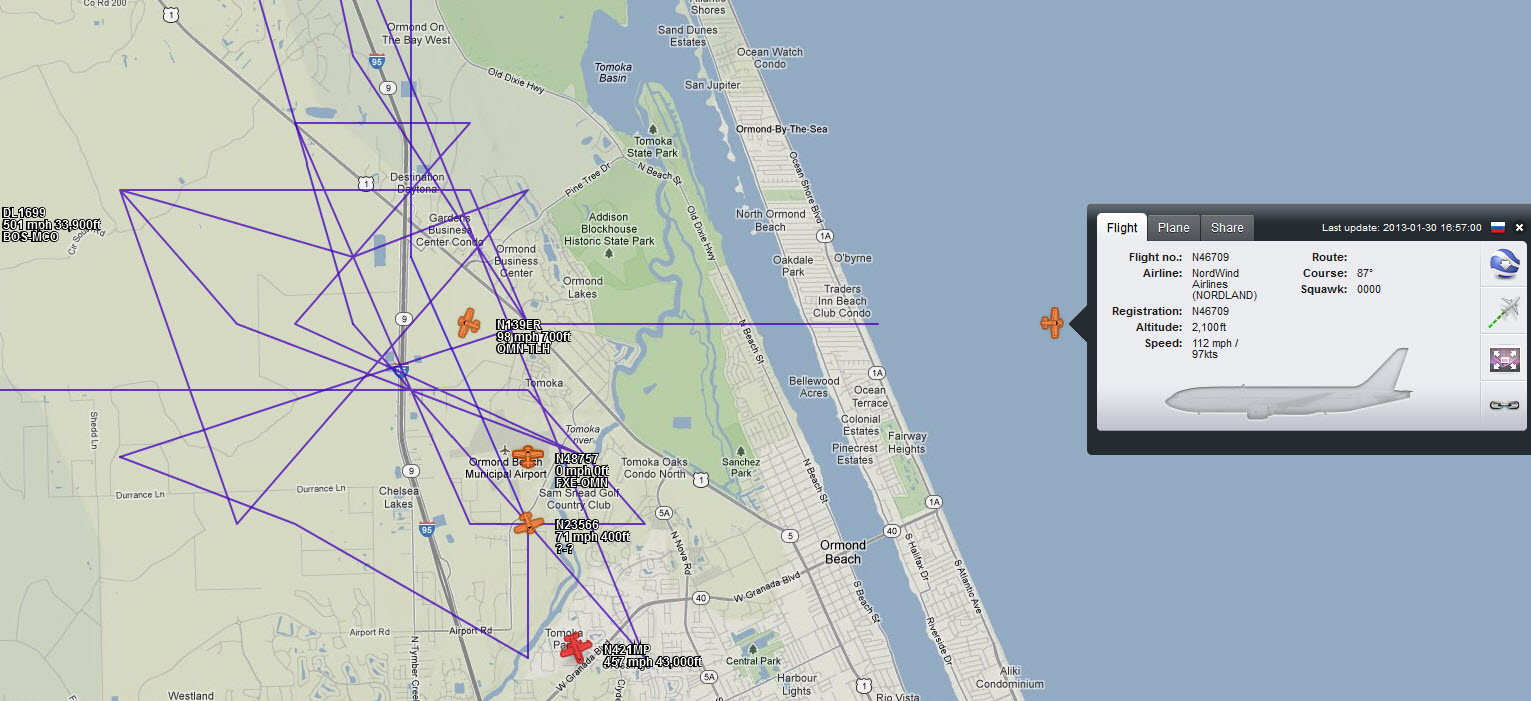This screenshot has width=1531, height=701.
Task: Open the Google Earth download icon
Action: click(1503, 264)
